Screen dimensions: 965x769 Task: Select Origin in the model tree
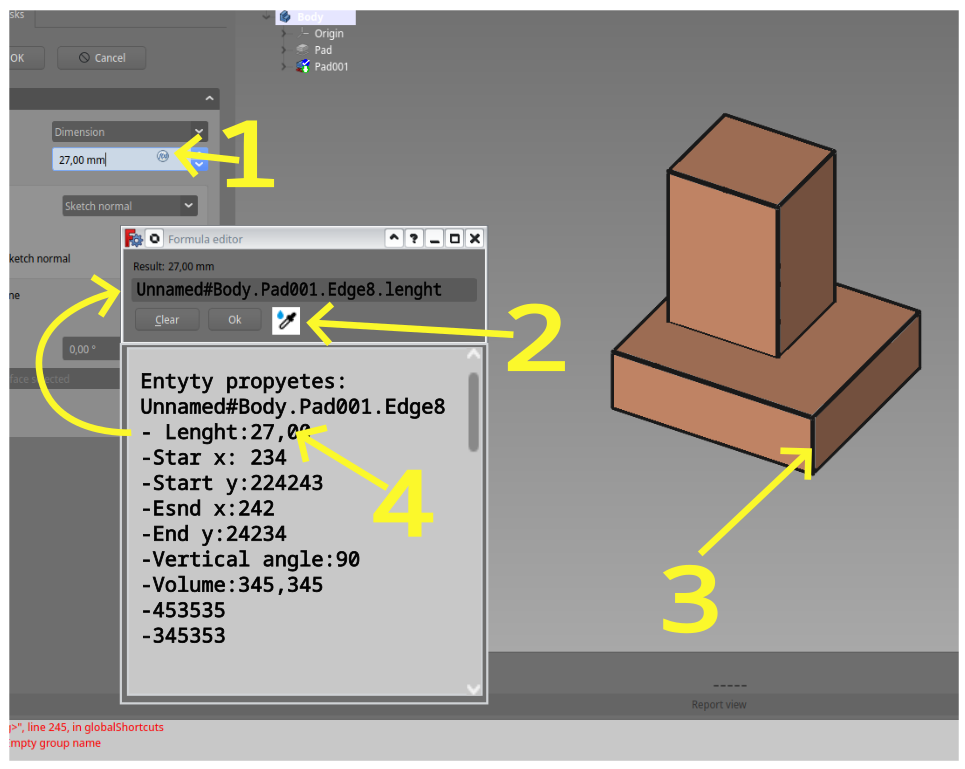pyautogui.click(x=329, y=33)
